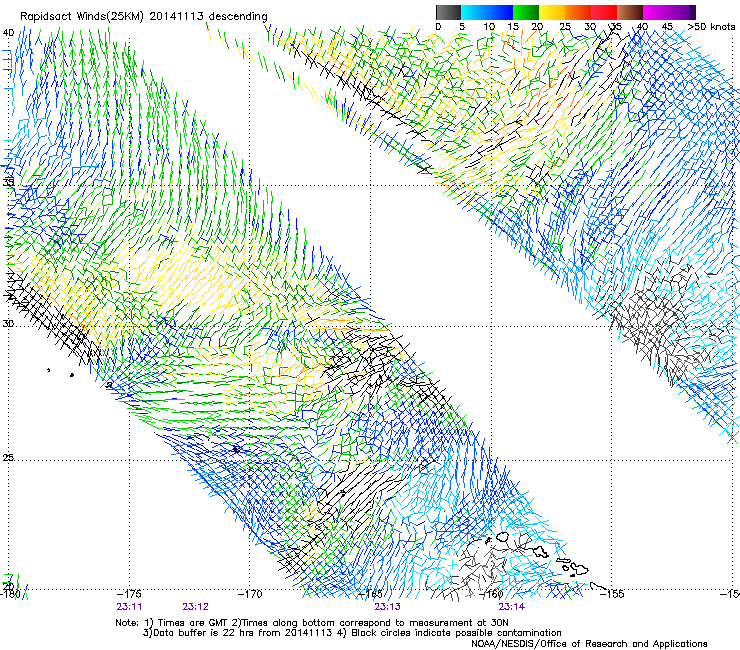Click the '20141113' date in the title

coord(177,16)
